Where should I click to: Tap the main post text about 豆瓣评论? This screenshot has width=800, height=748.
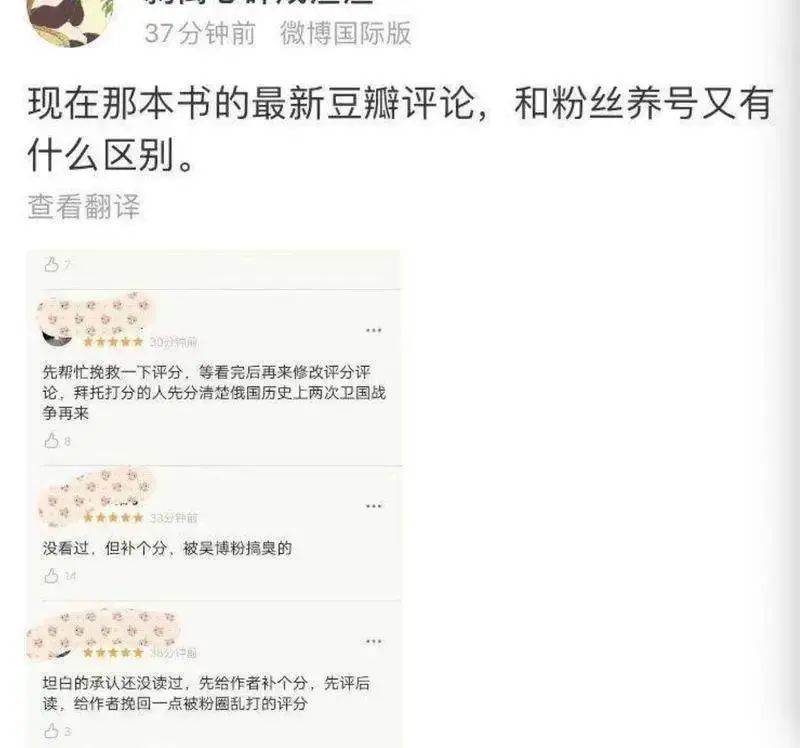pos(400,130)
